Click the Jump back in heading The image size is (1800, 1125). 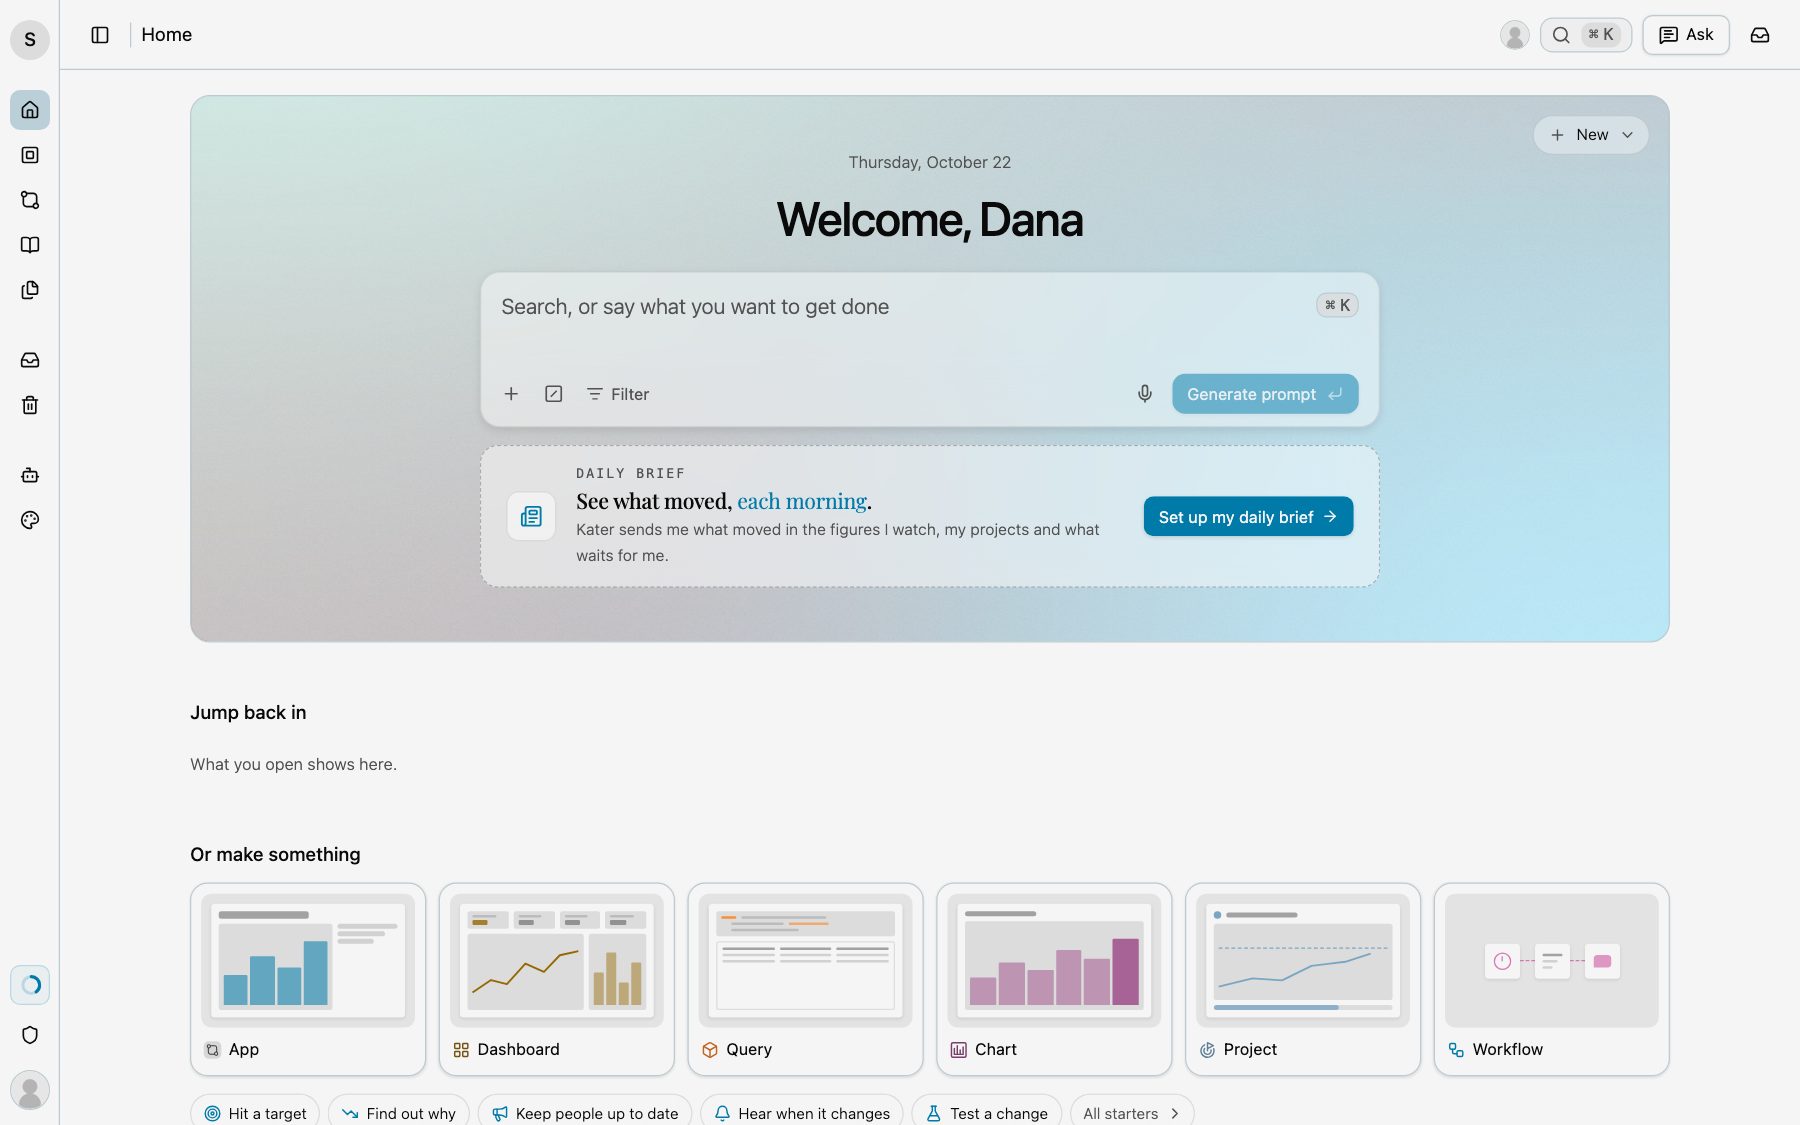[248, 713]
